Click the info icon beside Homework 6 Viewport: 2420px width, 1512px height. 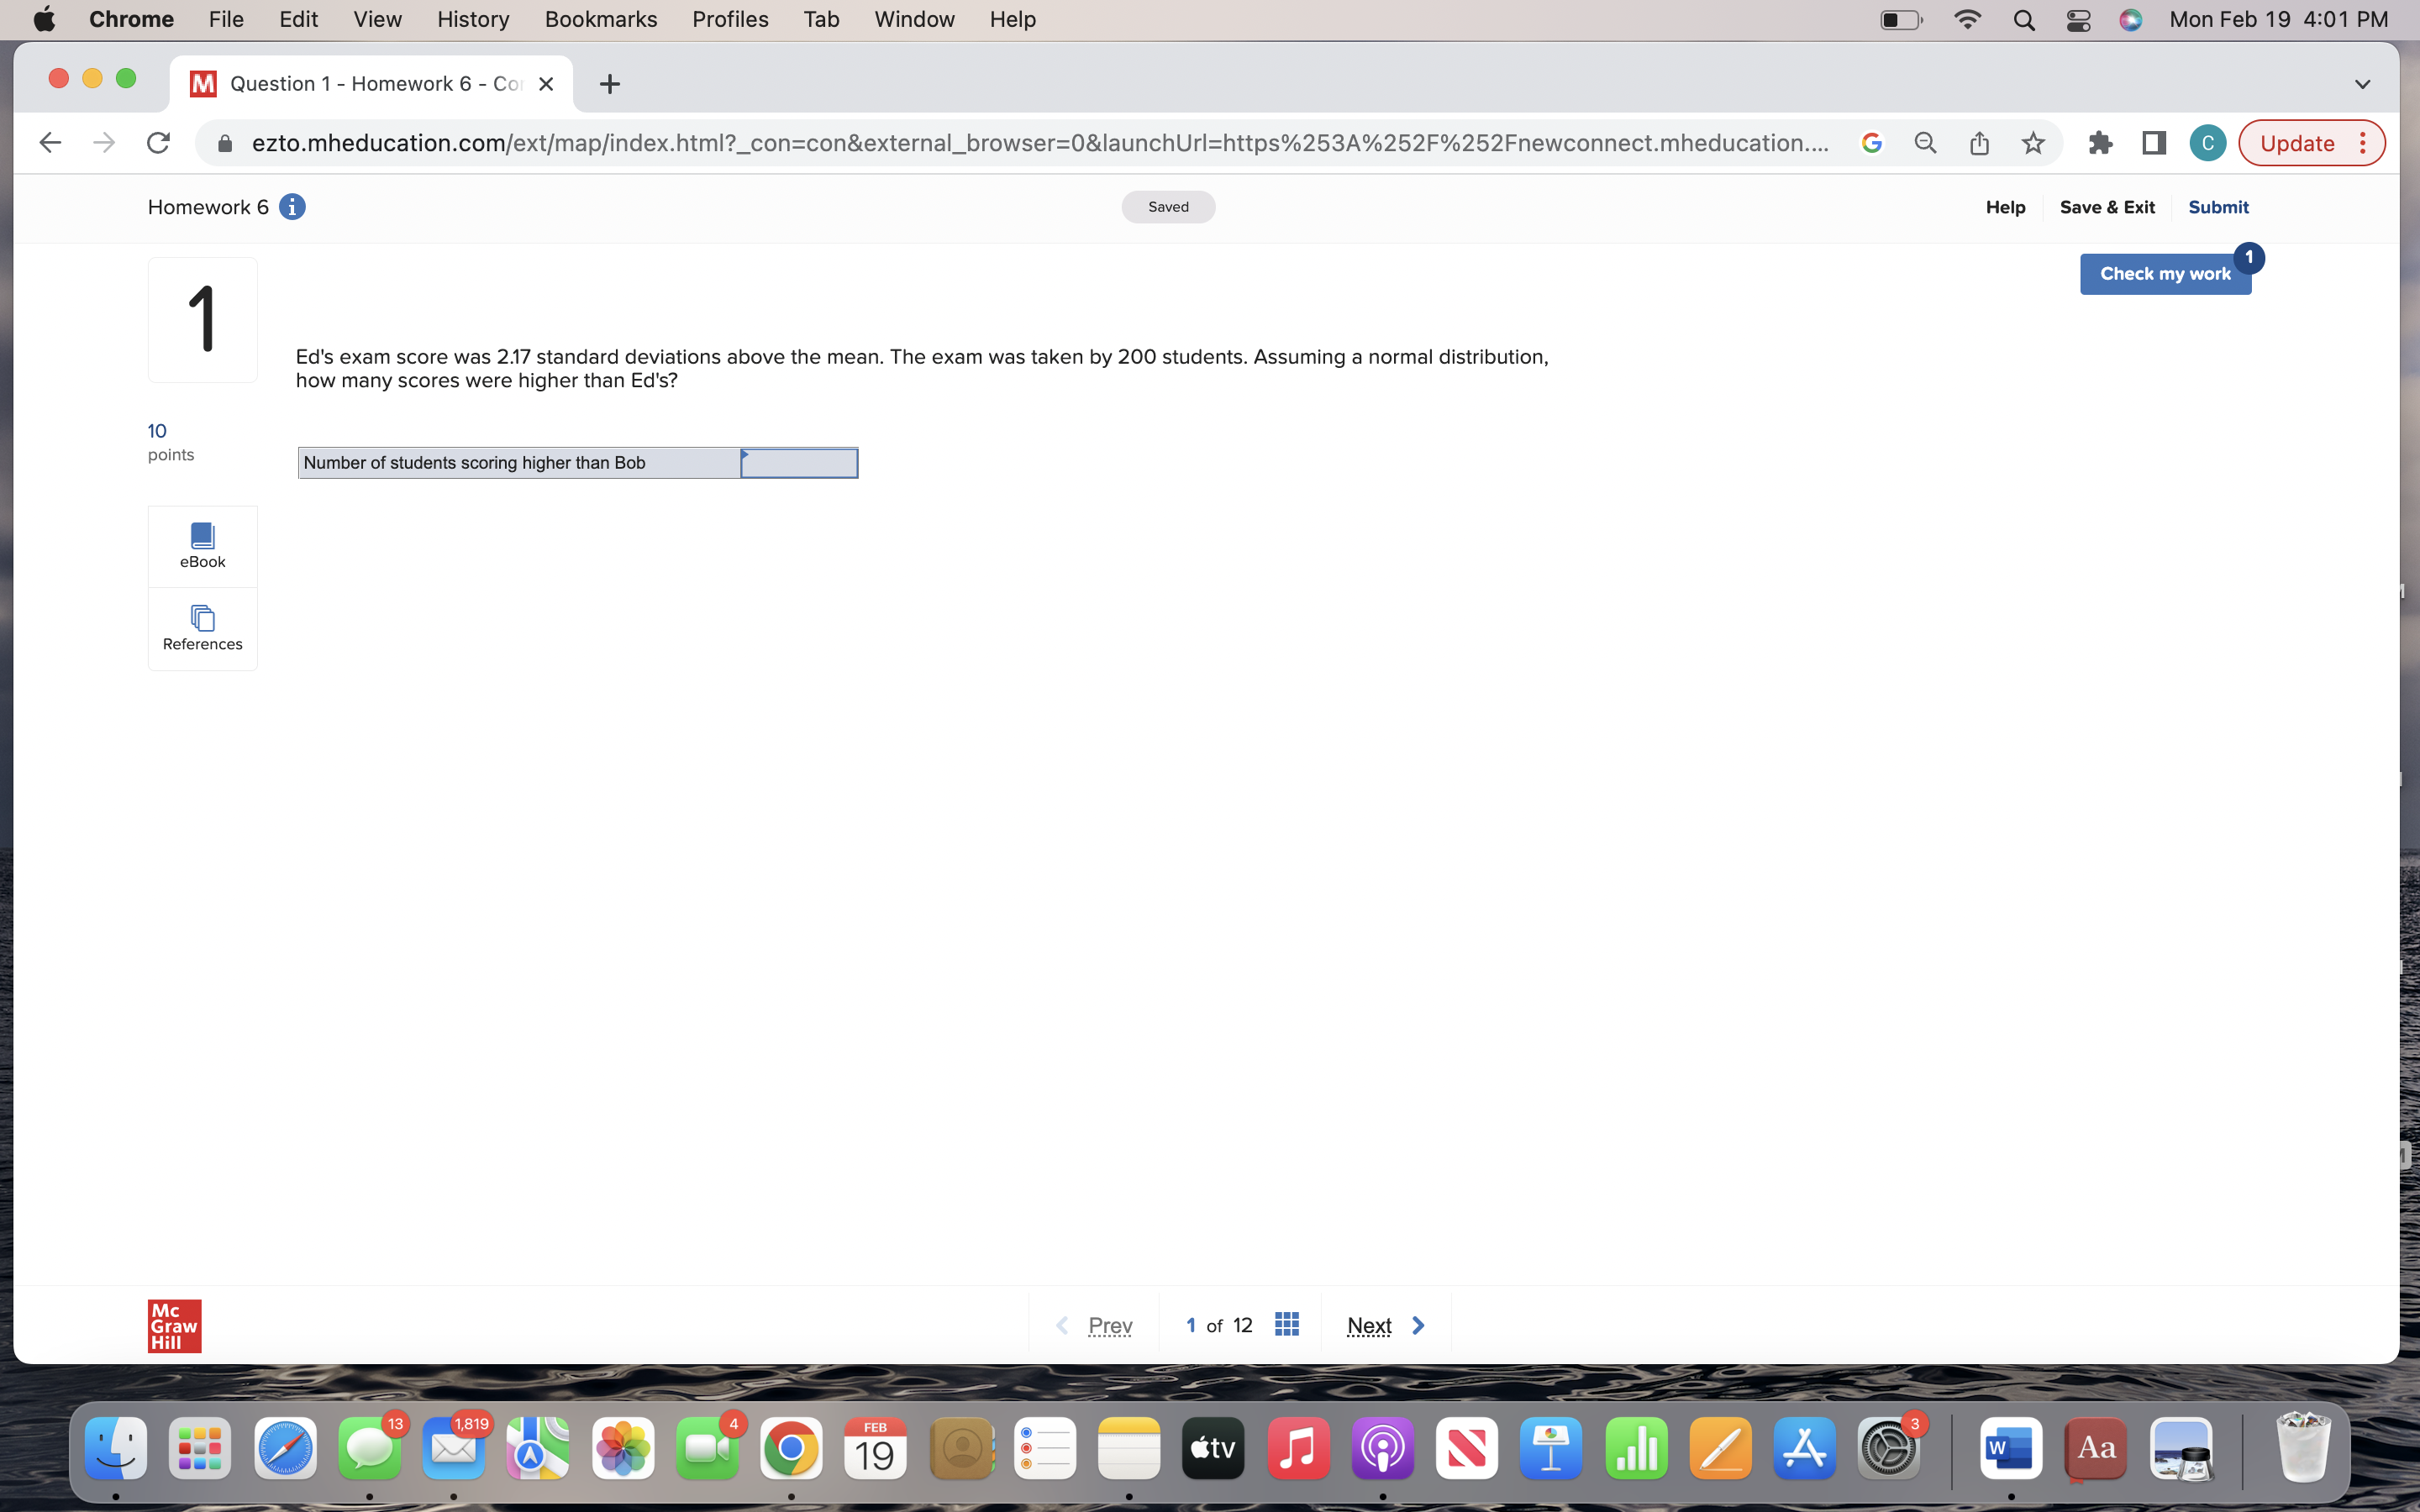click(292, 206)
